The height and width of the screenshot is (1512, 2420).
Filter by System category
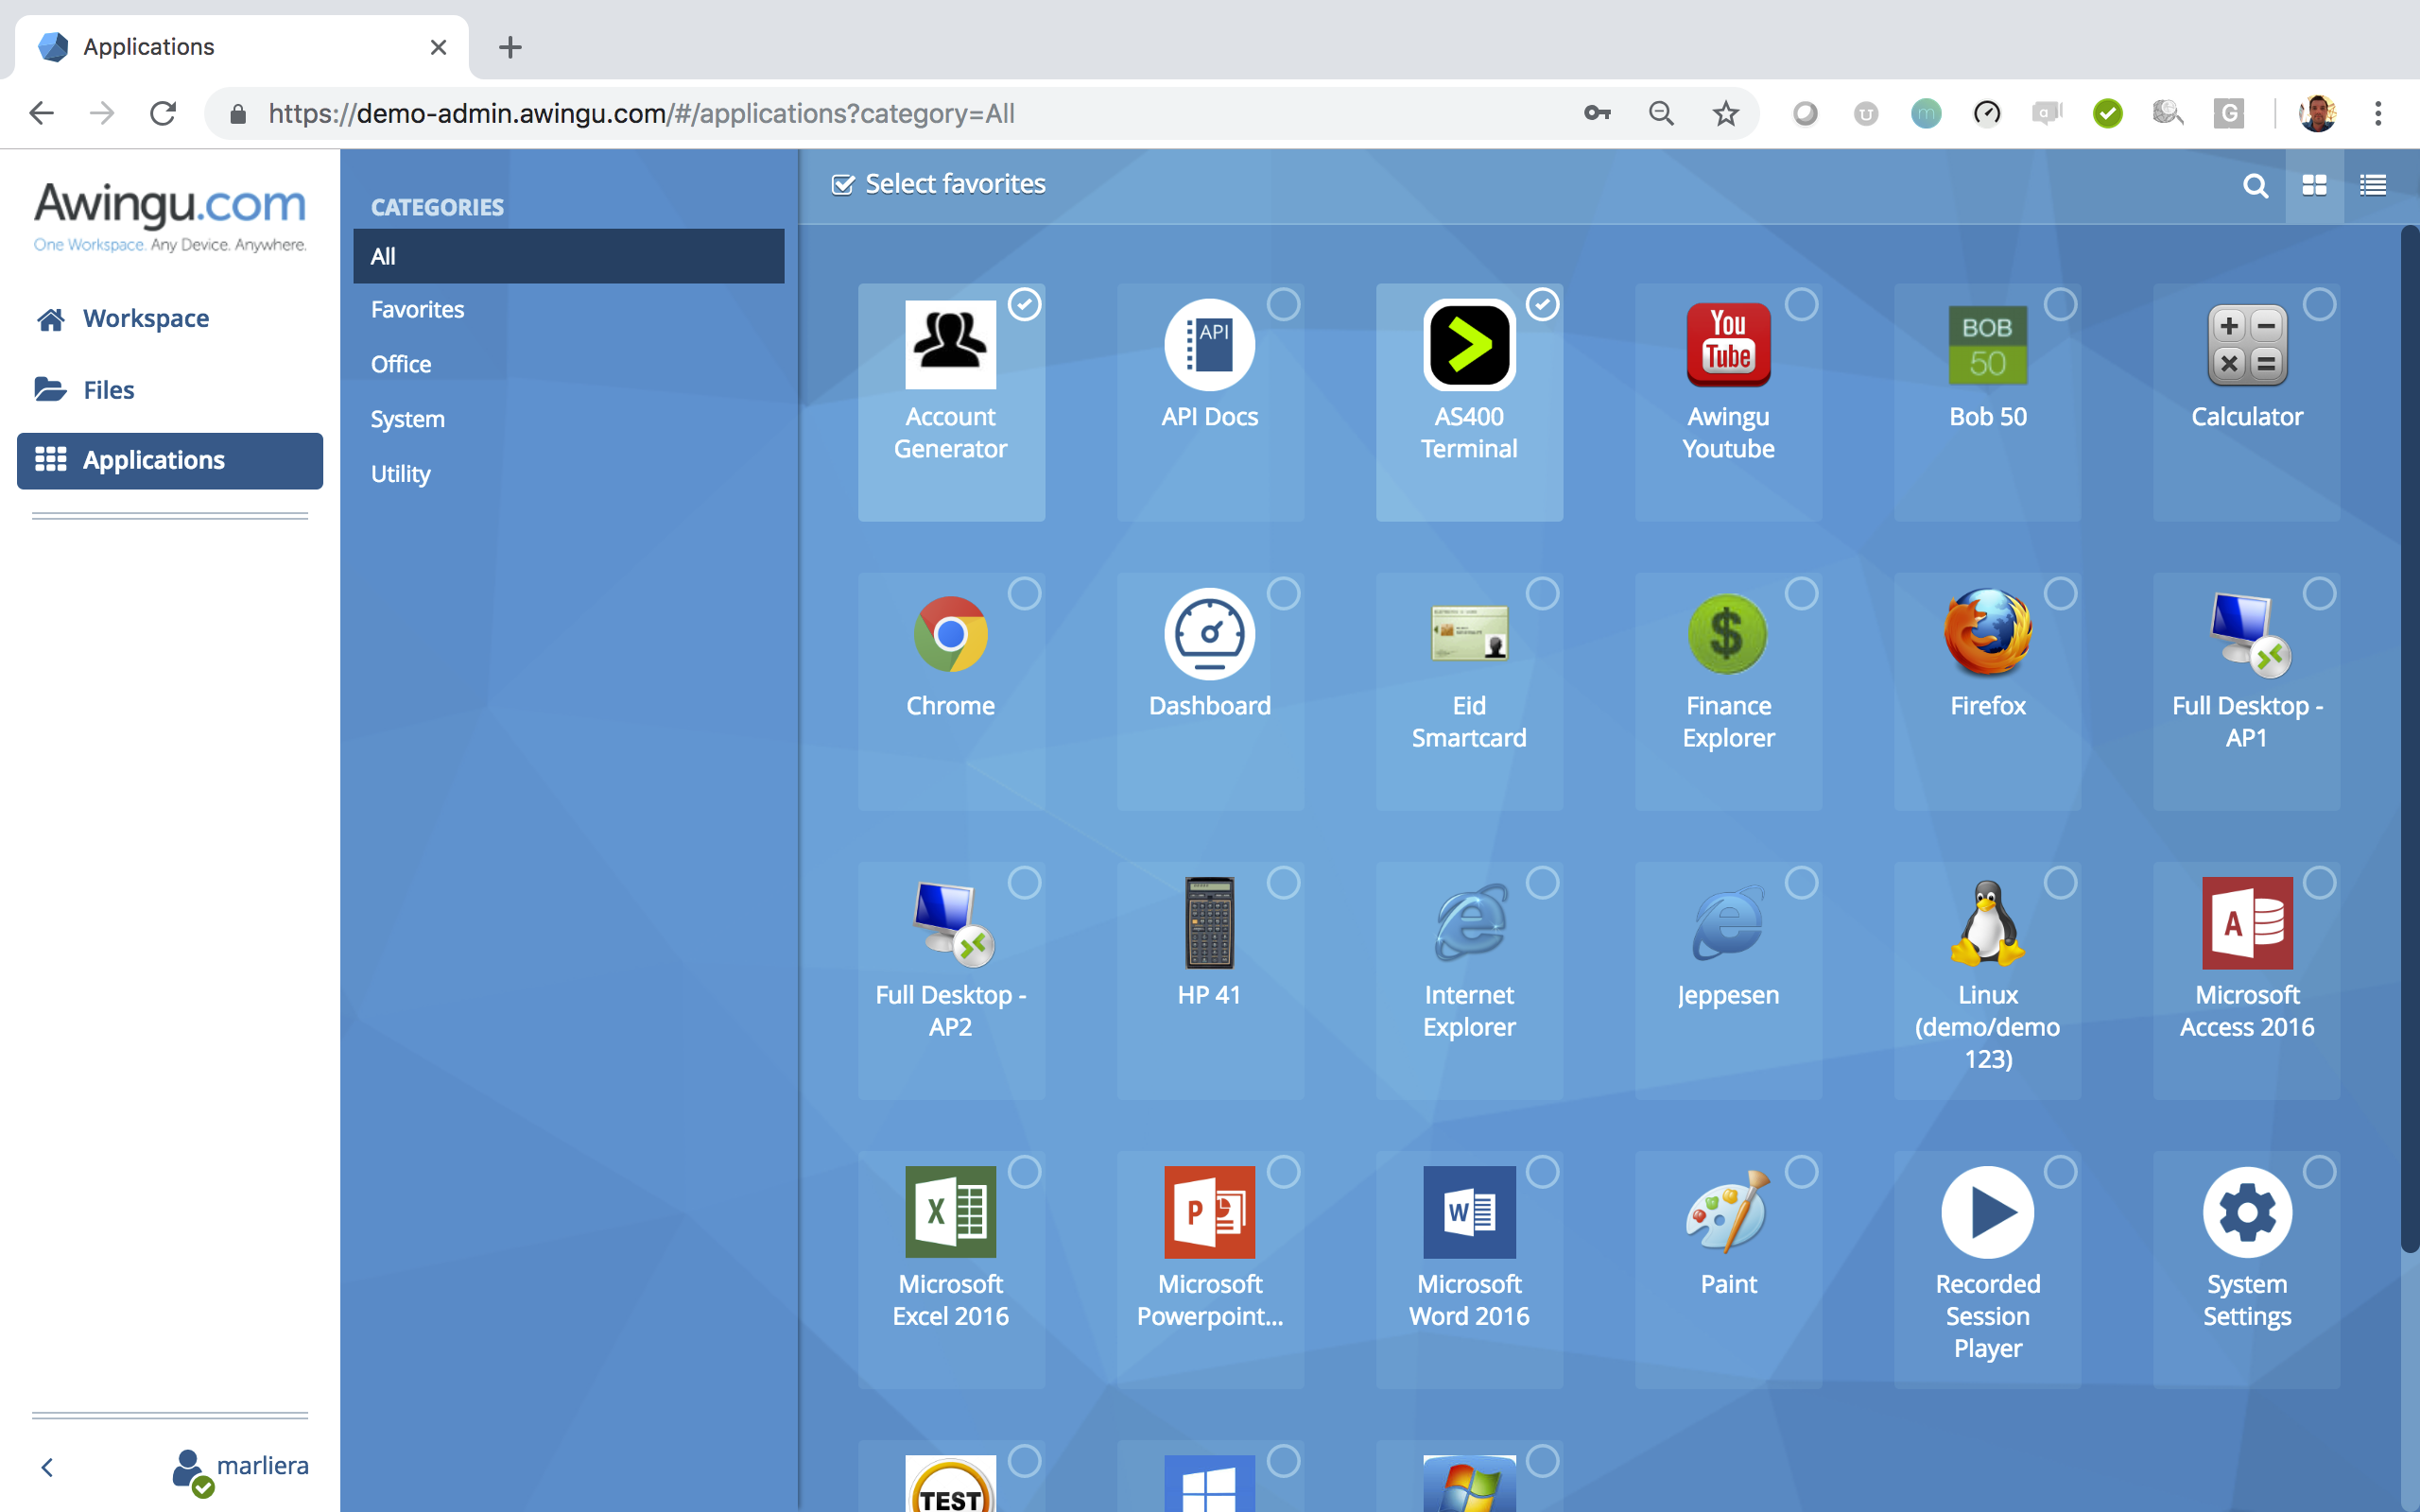click(x=568, y=419)
